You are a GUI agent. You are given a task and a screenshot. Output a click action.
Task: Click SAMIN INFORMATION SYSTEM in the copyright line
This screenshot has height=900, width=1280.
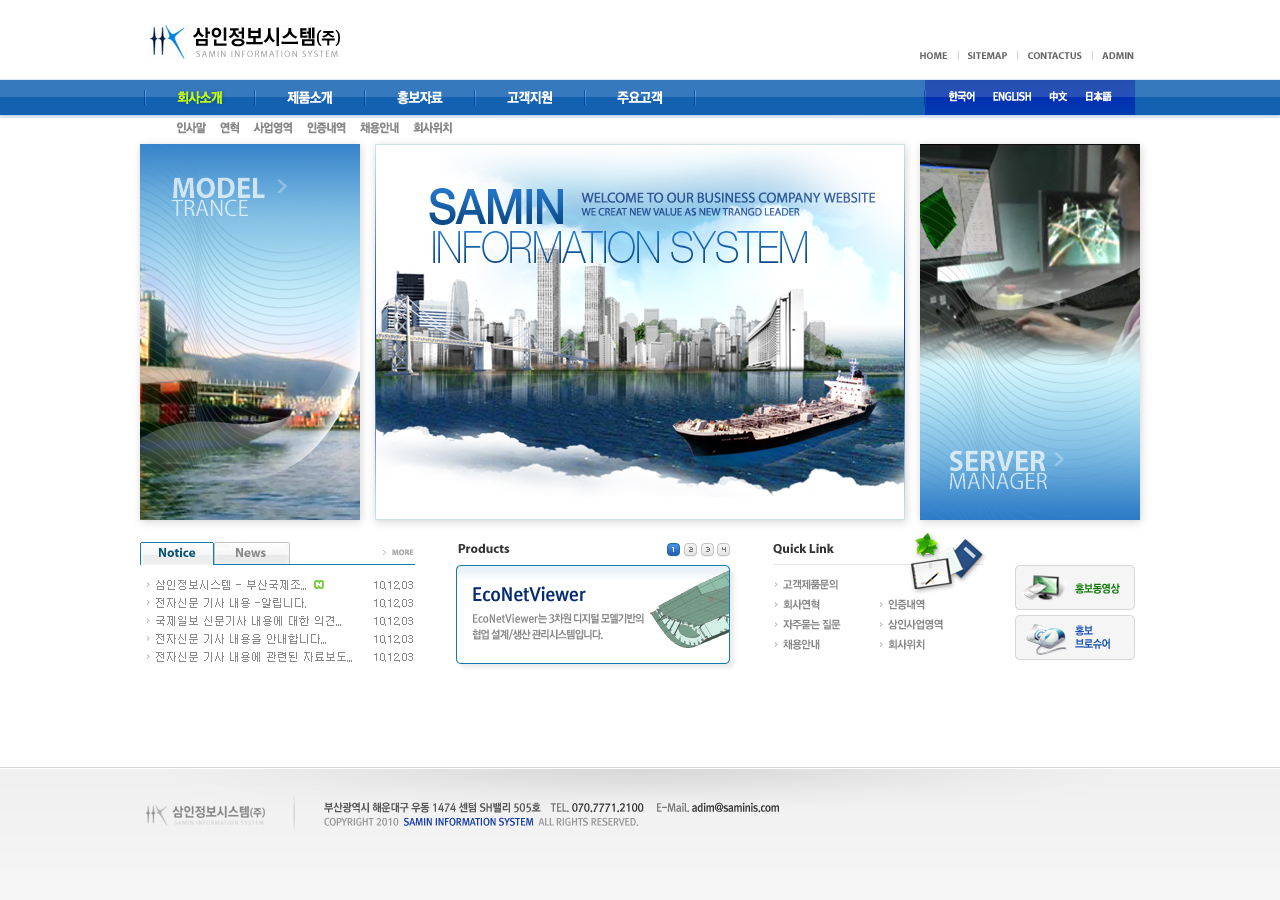(x=468, y=822)
